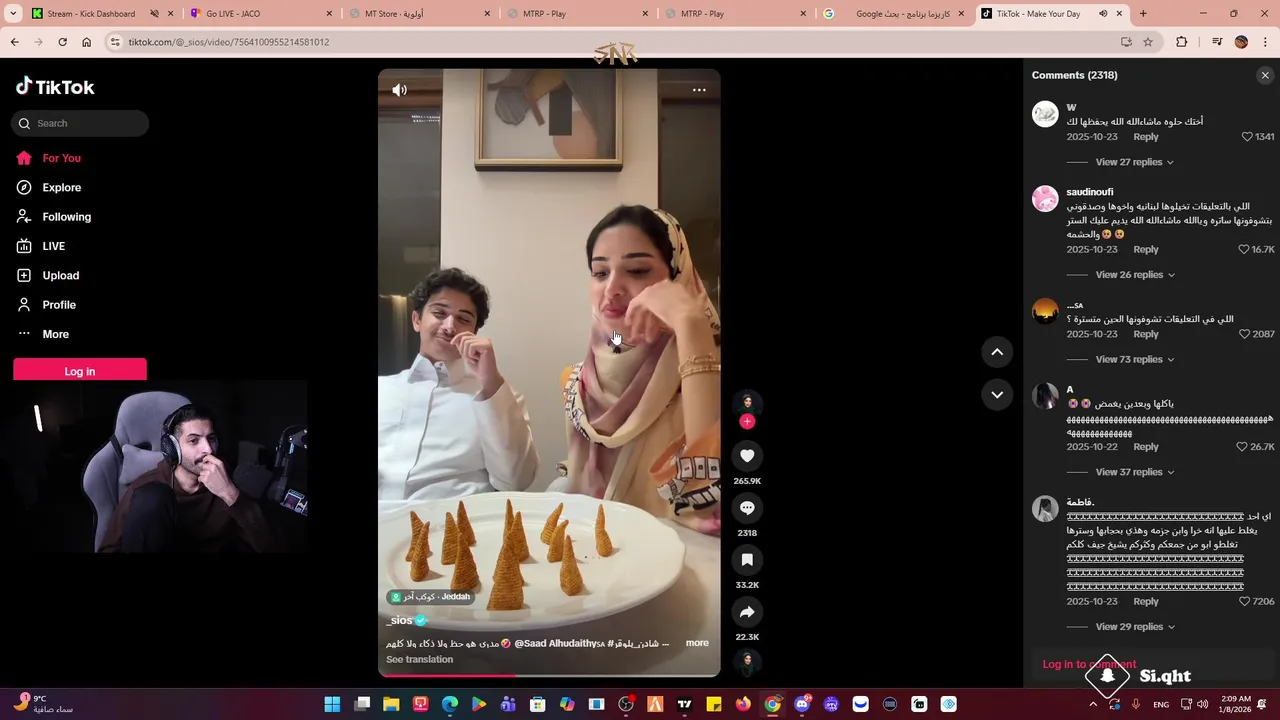Like the comment with 7206 likes
The height and width of the screenshot is (720, 1280).
[1245, 602]
